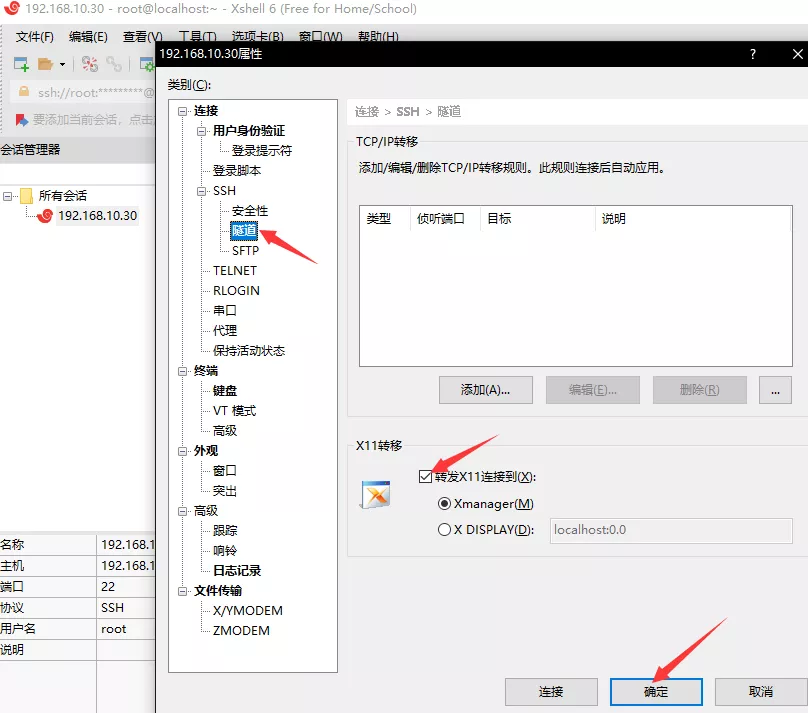
Task: Click the Xmanager icon in X11 section
Action: pyautogui.click(x=376, y=495)
